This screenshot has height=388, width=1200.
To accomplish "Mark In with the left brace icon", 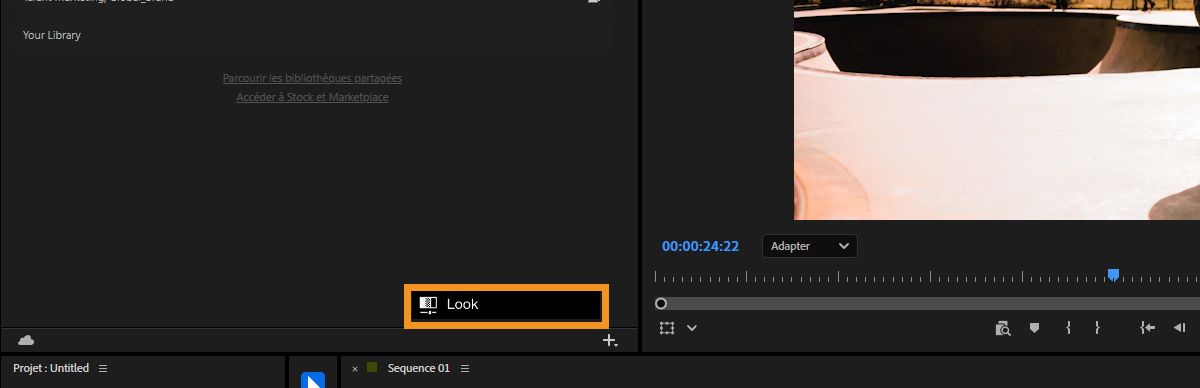I will (x=1068, y=327).
